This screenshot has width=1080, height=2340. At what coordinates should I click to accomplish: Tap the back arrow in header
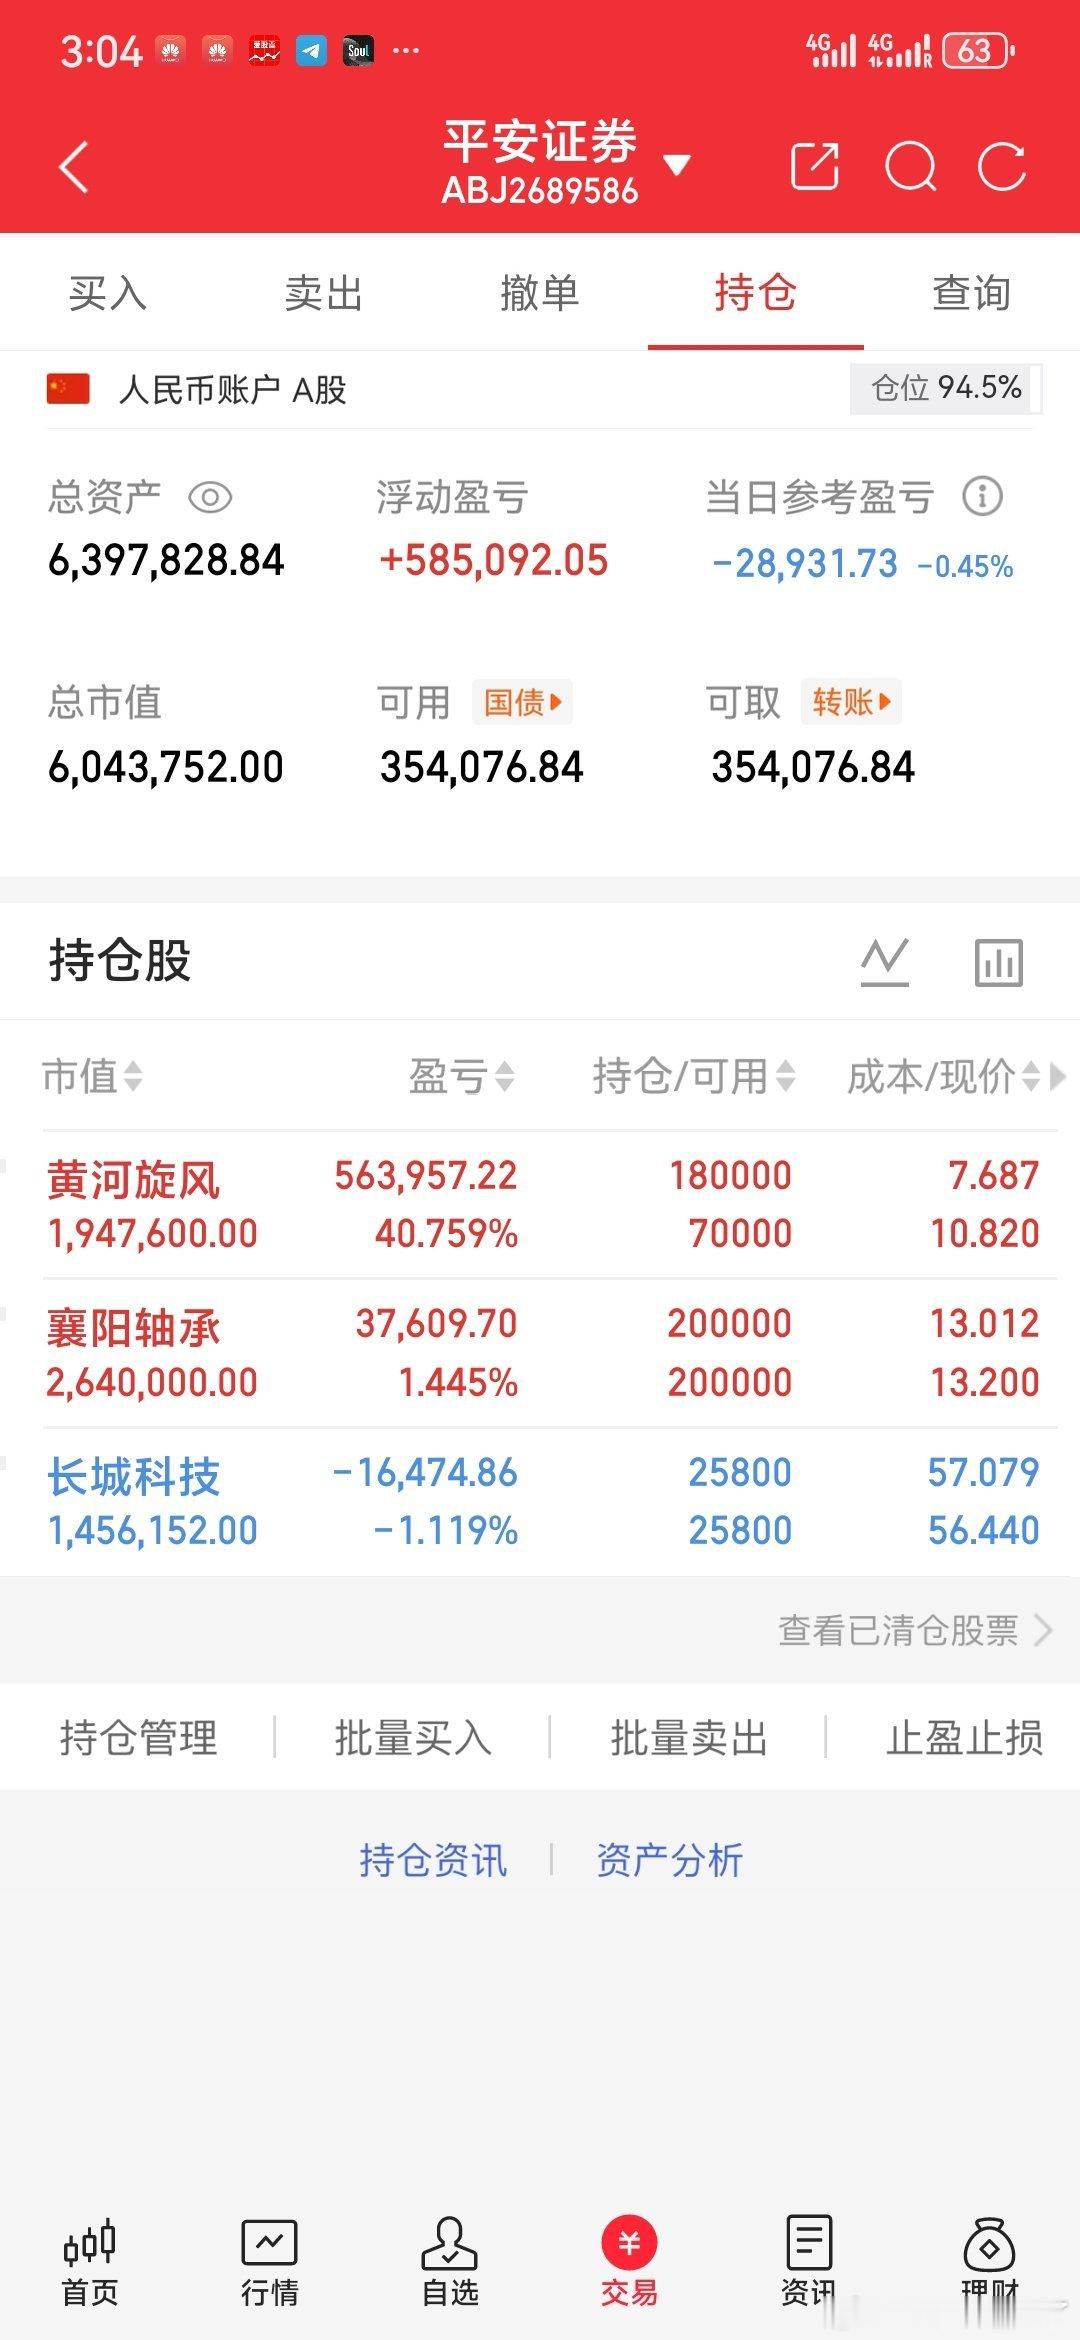pyautogui.click(x=74, y=166)
